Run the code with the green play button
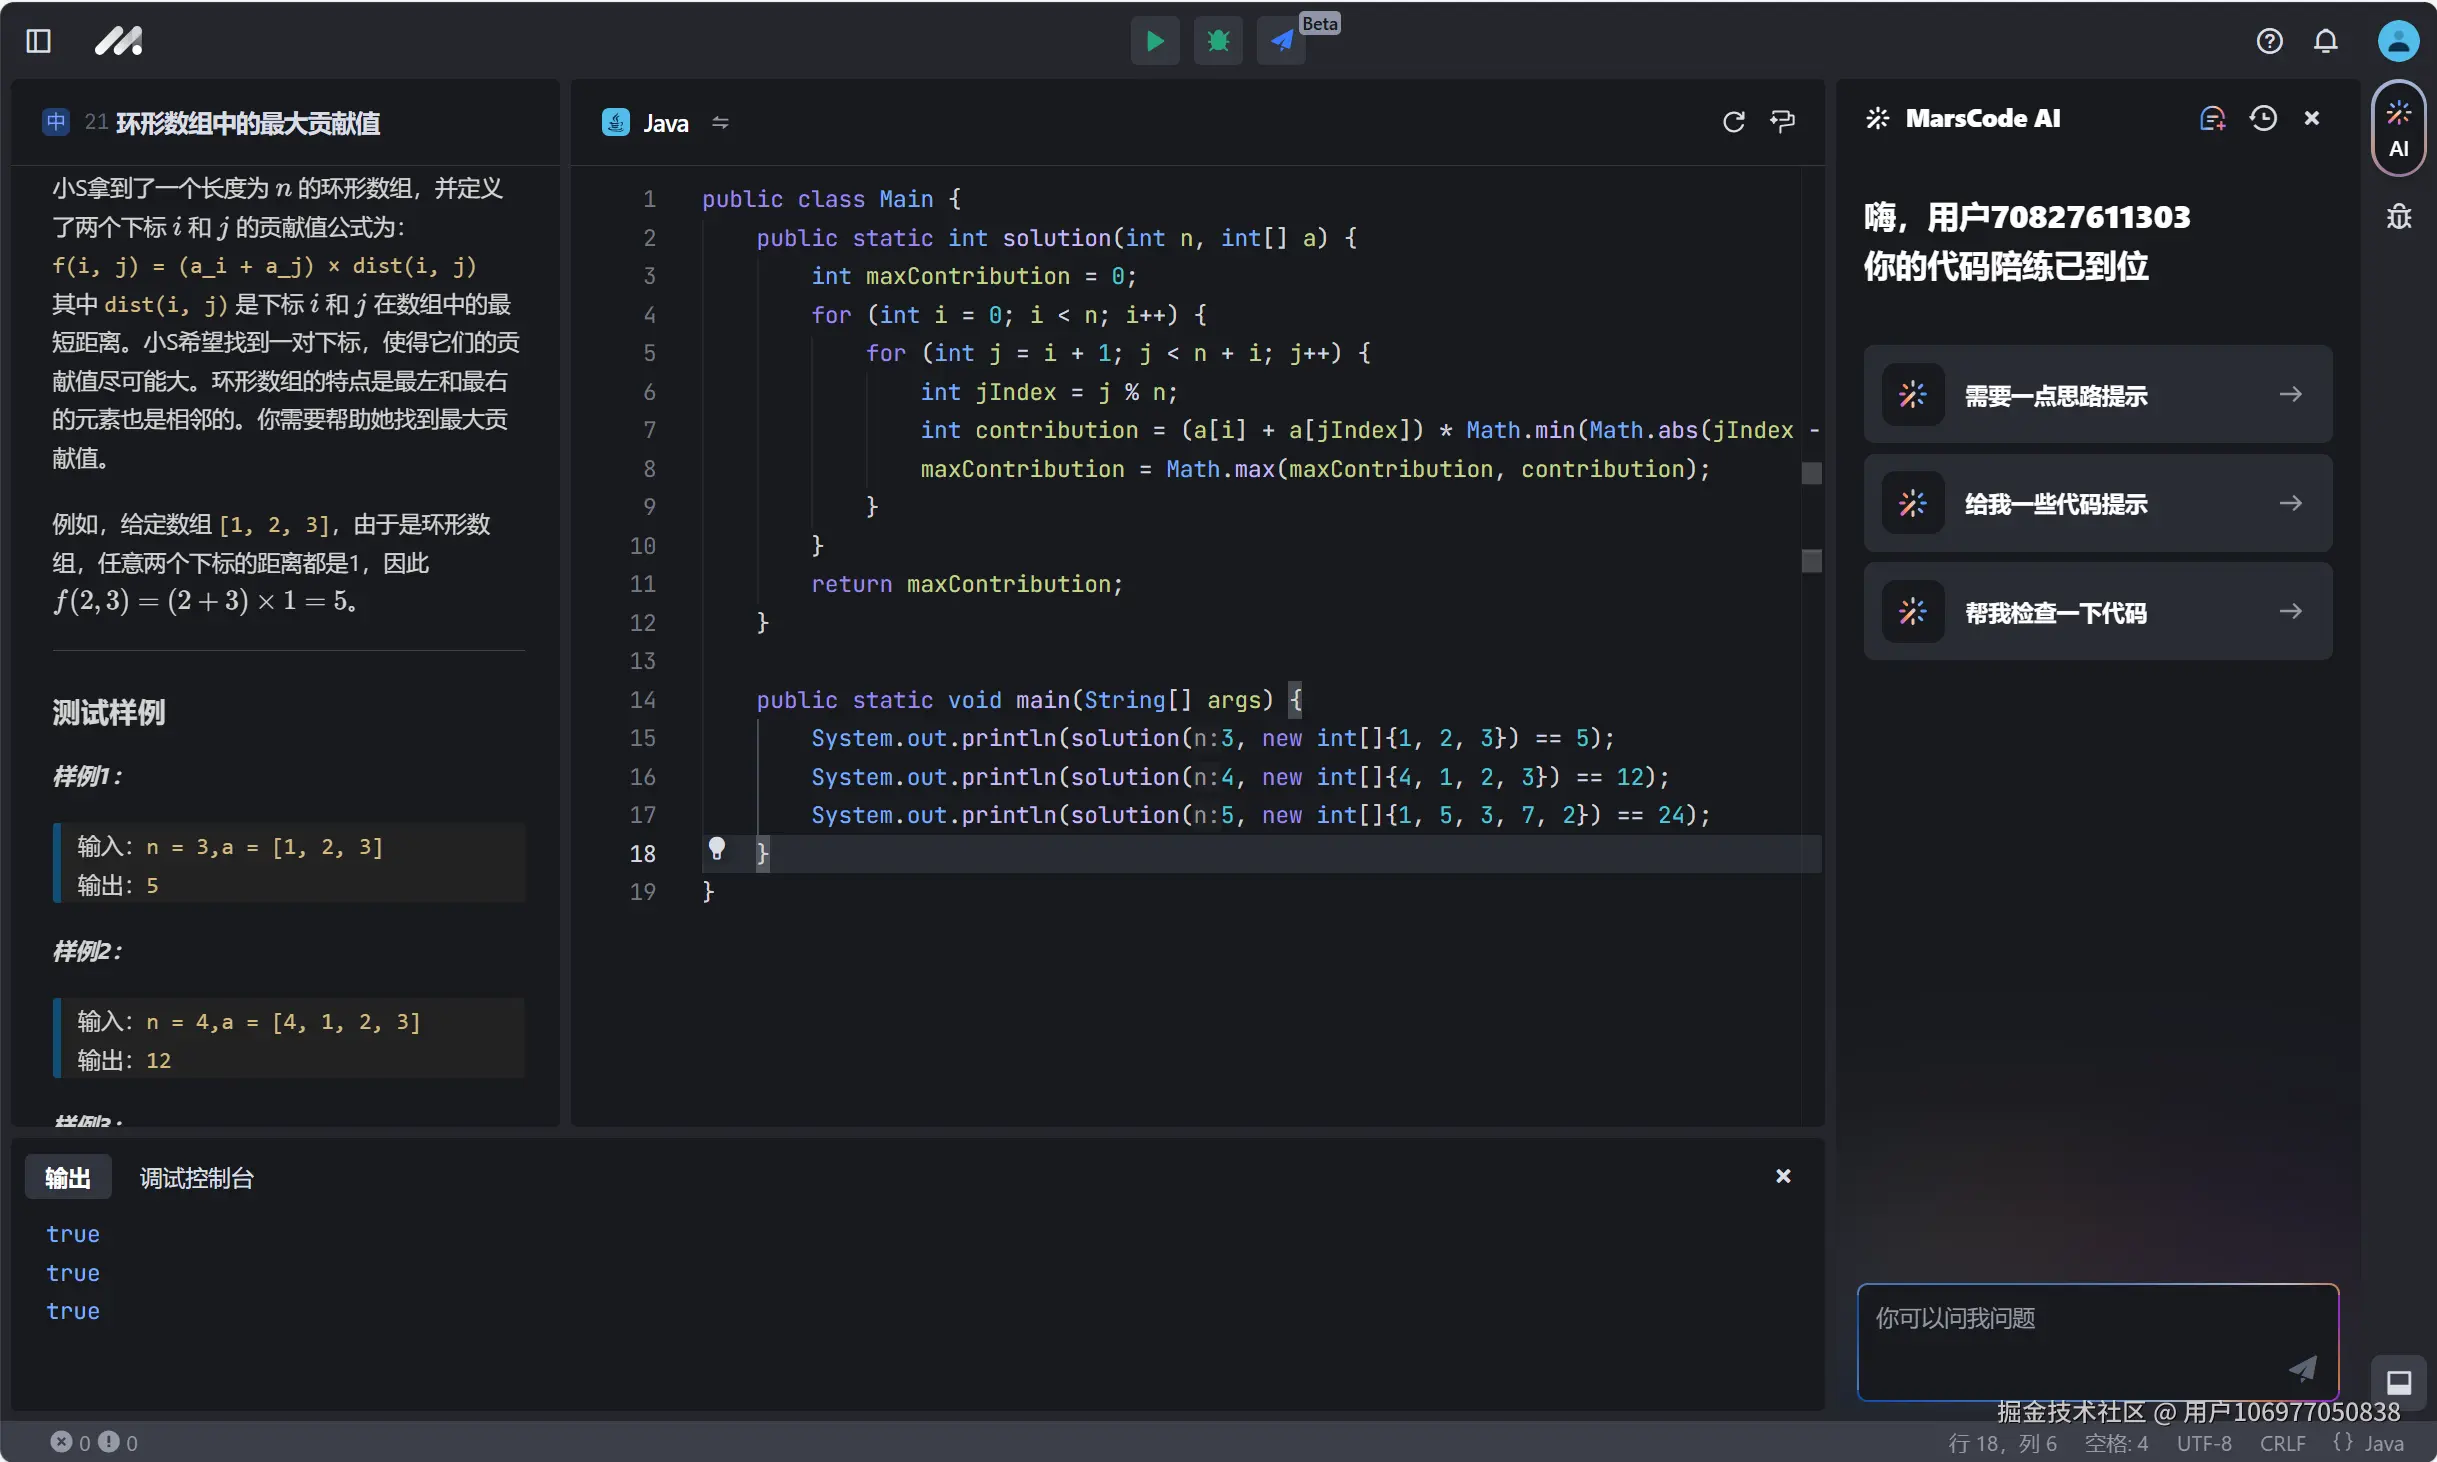The height and width of the screenshot is (1462, 2437). 1154,41
